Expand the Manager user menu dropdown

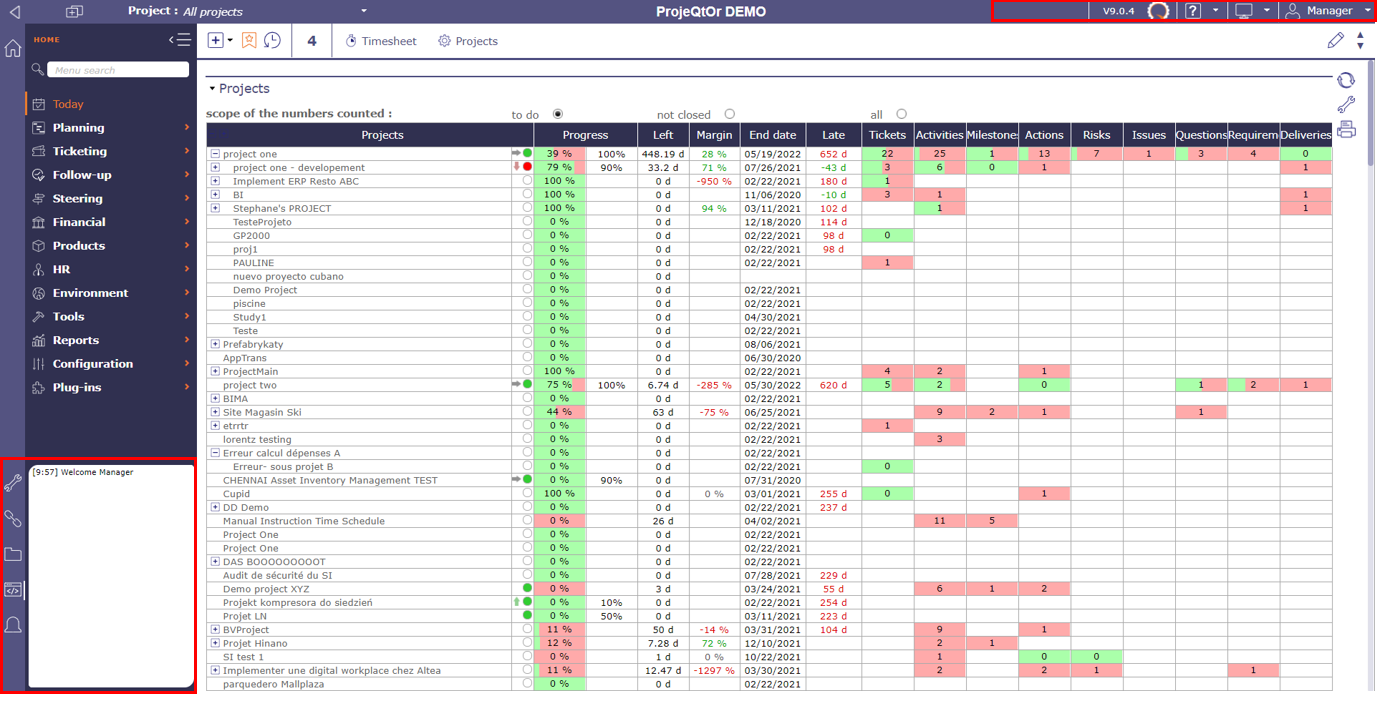click(x=1367, y=11)
